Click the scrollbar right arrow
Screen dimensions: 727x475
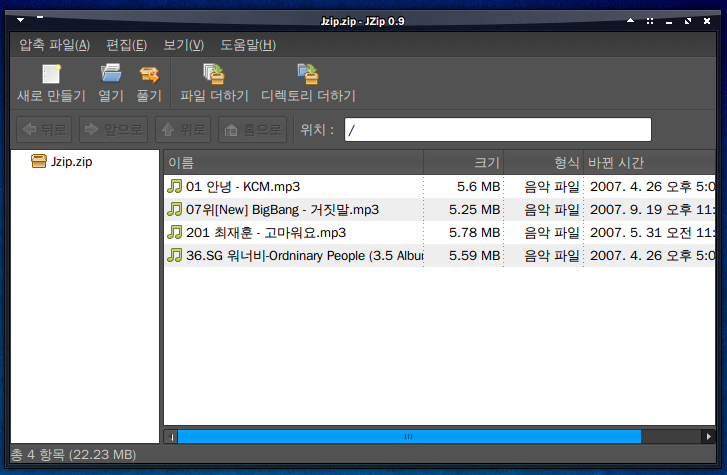pyautogui.click(x=708, y=436)
